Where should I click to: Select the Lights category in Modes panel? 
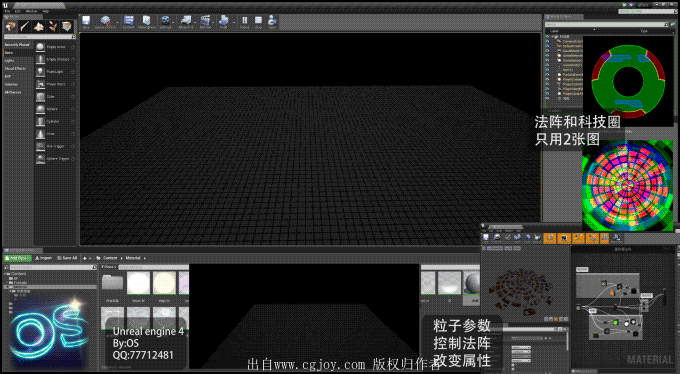[10, 61]
